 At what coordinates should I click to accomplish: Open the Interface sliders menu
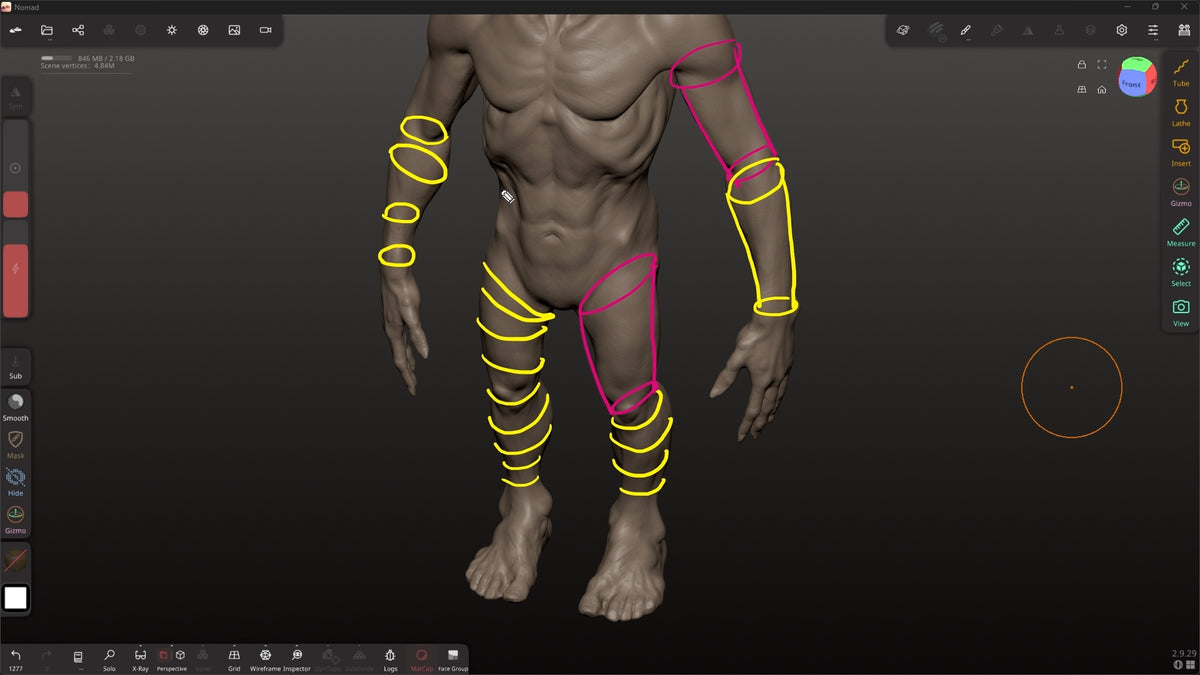(1153, 30)
